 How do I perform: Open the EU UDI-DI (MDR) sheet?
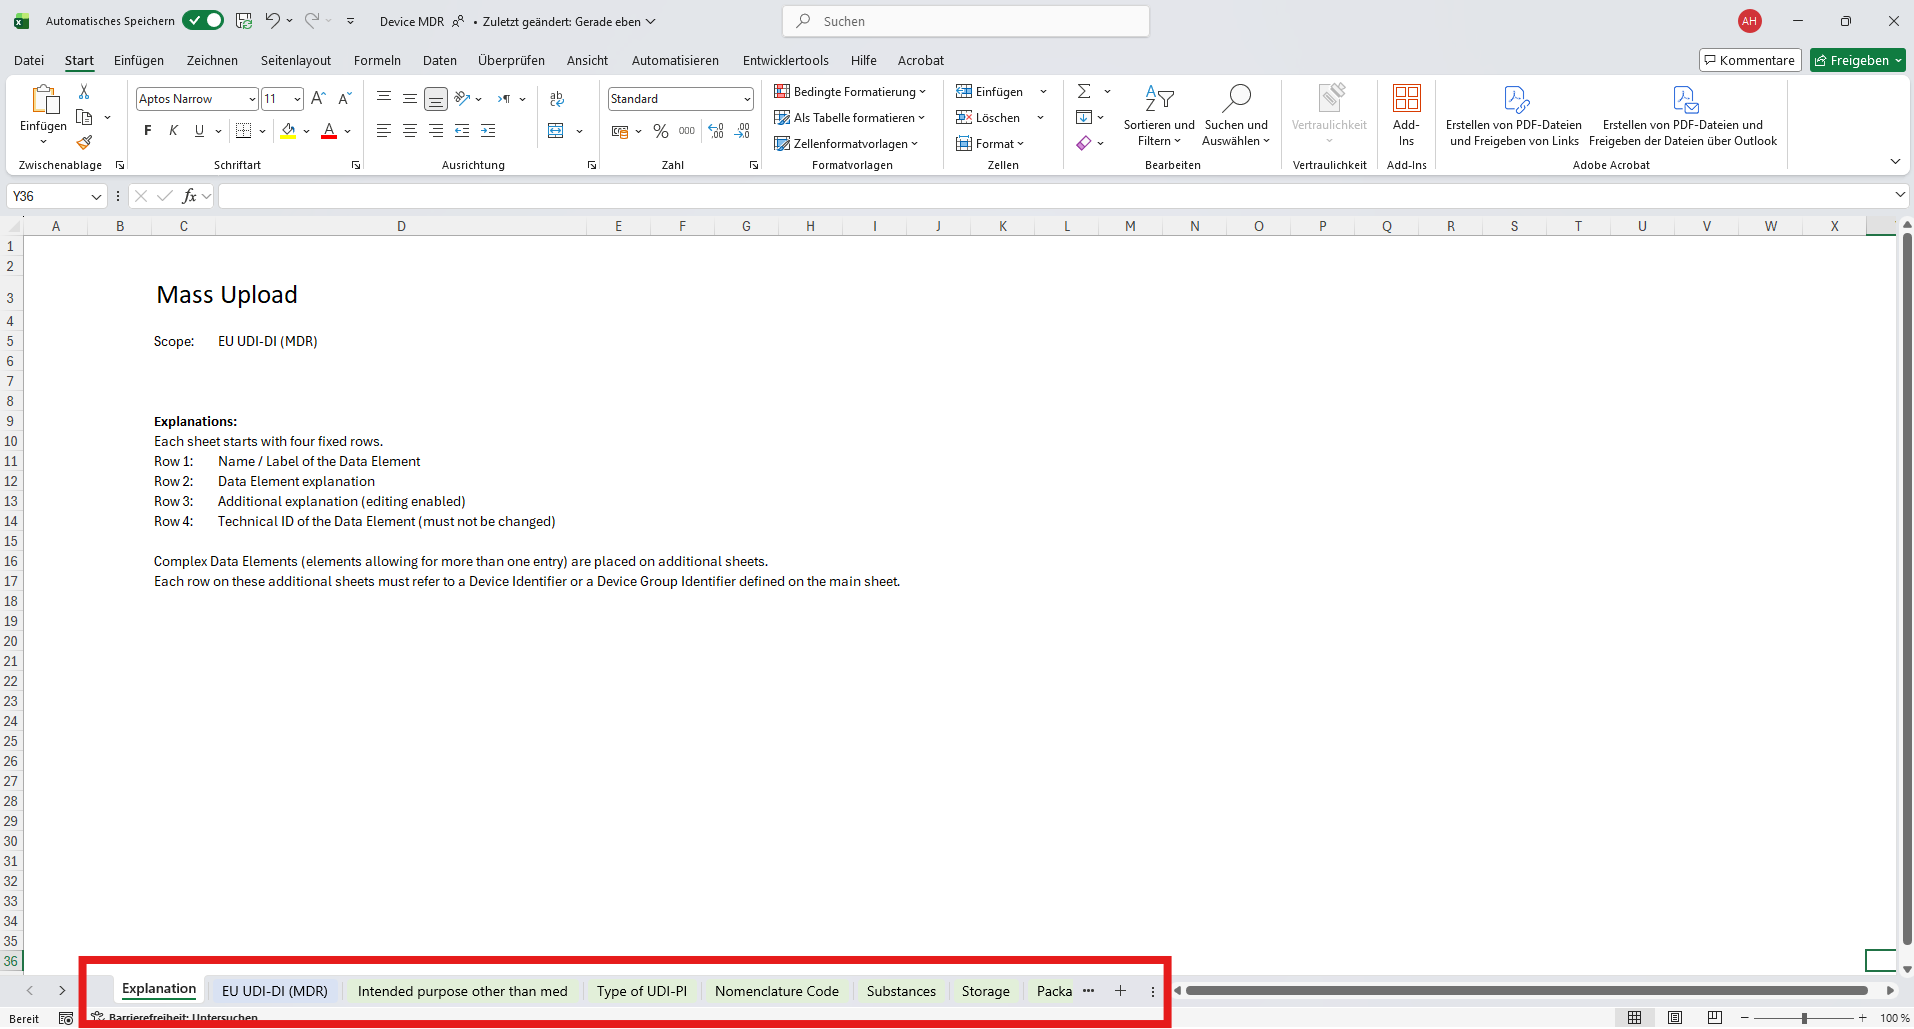point(275,991)
